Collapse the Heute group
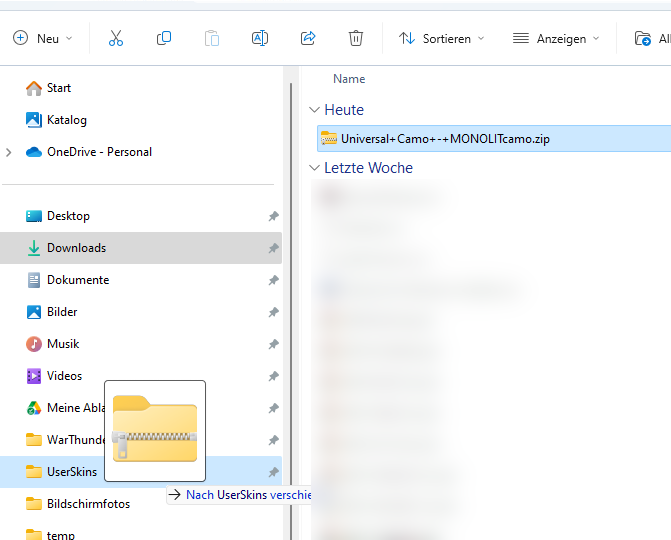The image size is (671, 540). (x=315, y=110)
